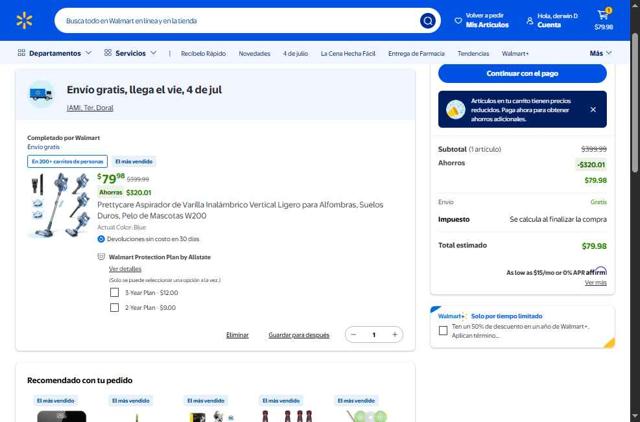This screenshot has height=422, width=640.
Task: Open the Novedades nav item
Action: tap(254, 53)
